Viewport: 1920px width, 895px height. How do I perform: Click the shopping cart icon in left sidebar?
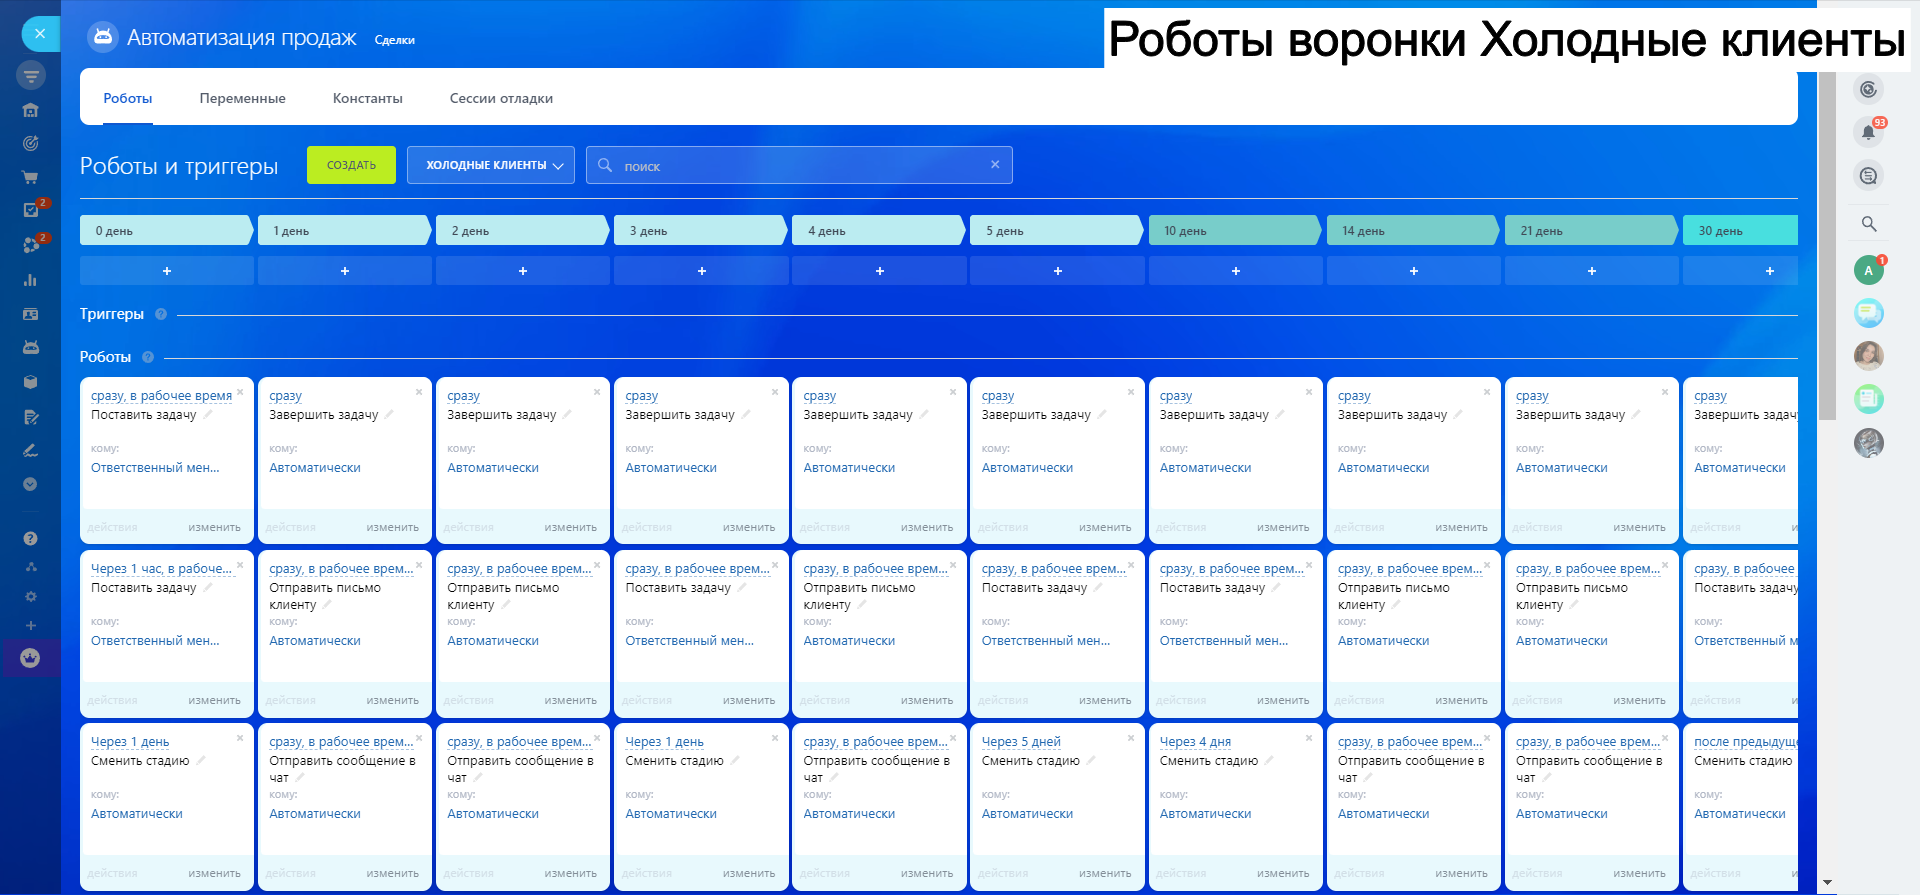30,177
